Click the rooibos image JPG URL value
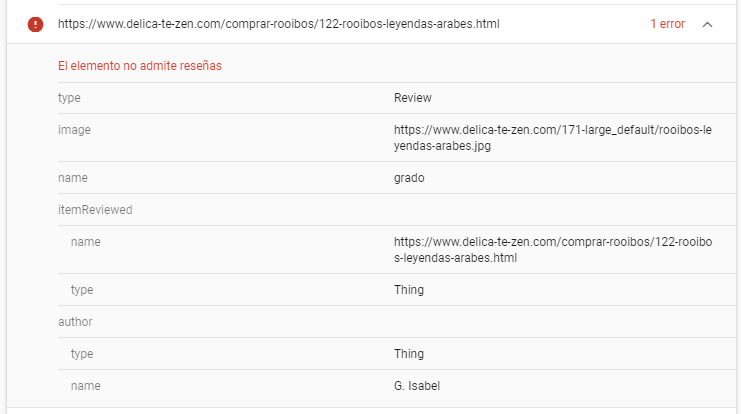Screen dimensions: 741x414 [539, 138]
